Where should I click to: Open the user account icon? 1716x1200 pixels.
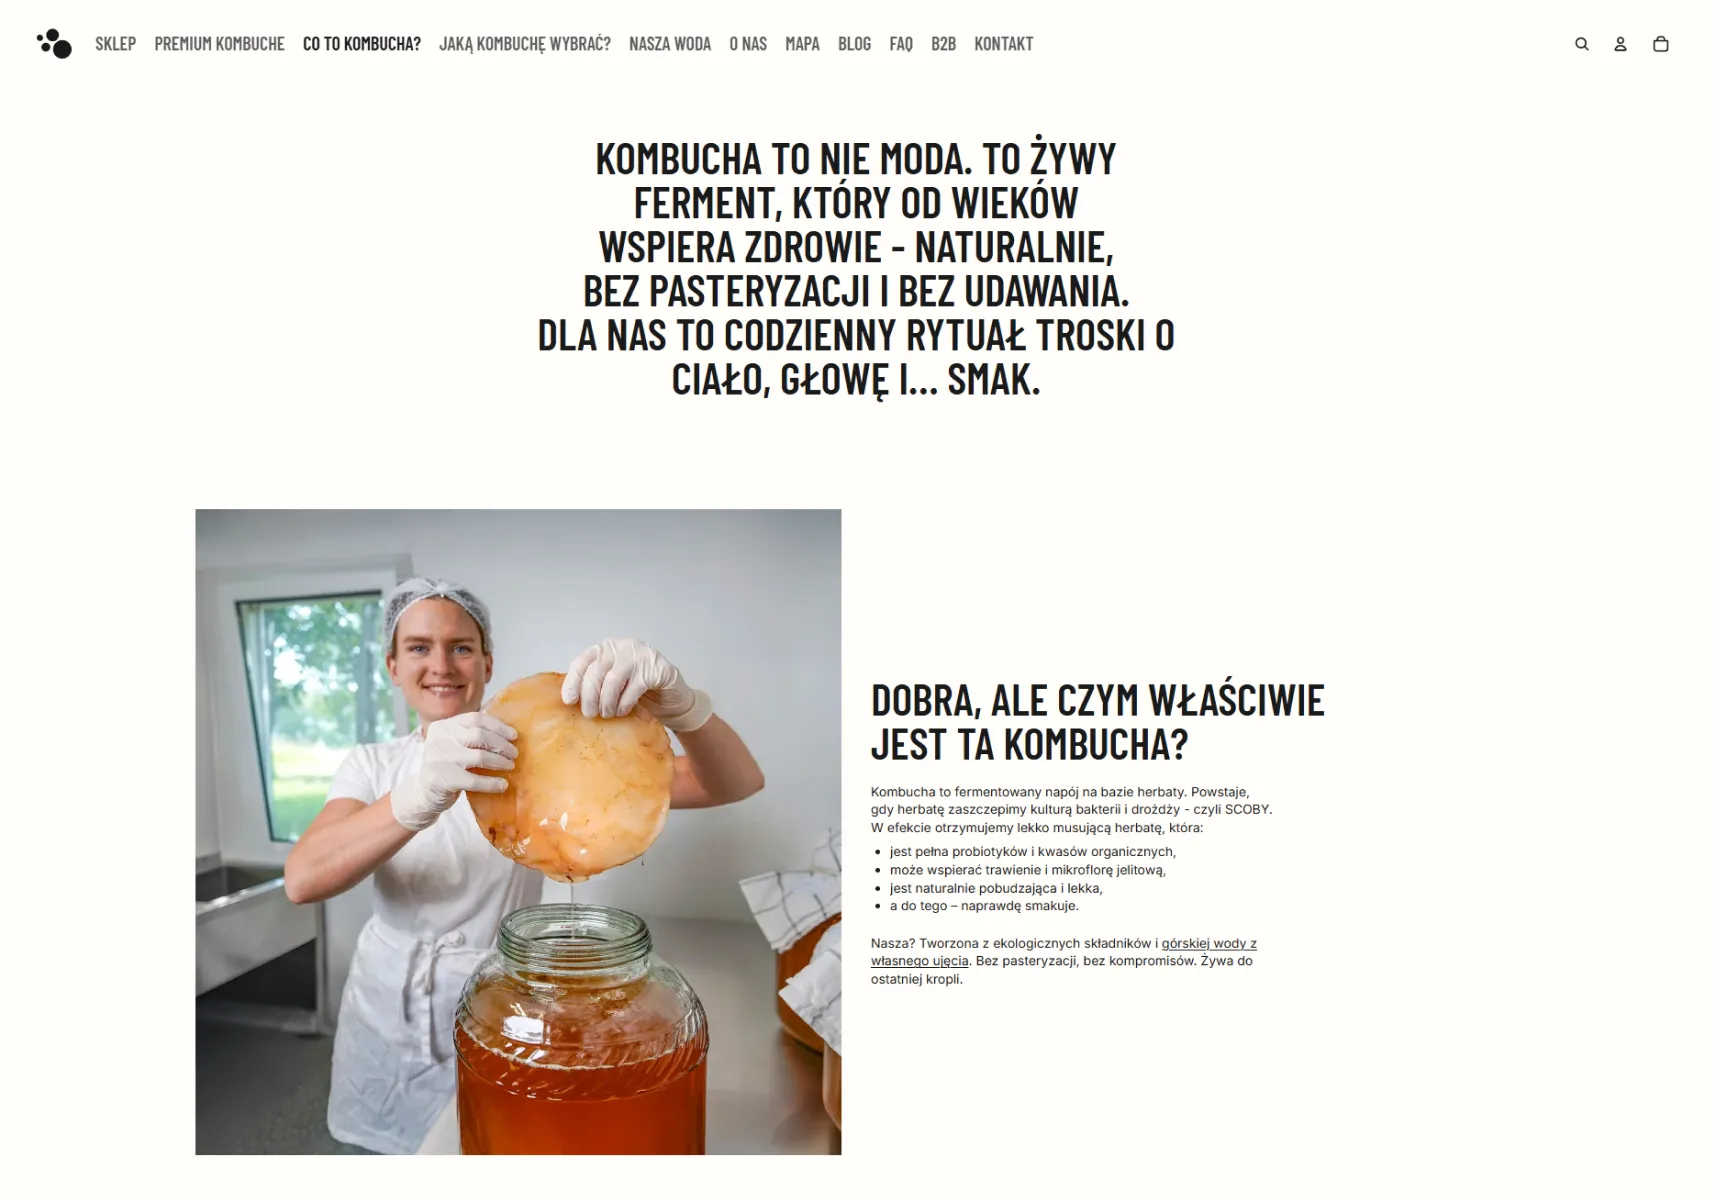[x=1621, y=44]
